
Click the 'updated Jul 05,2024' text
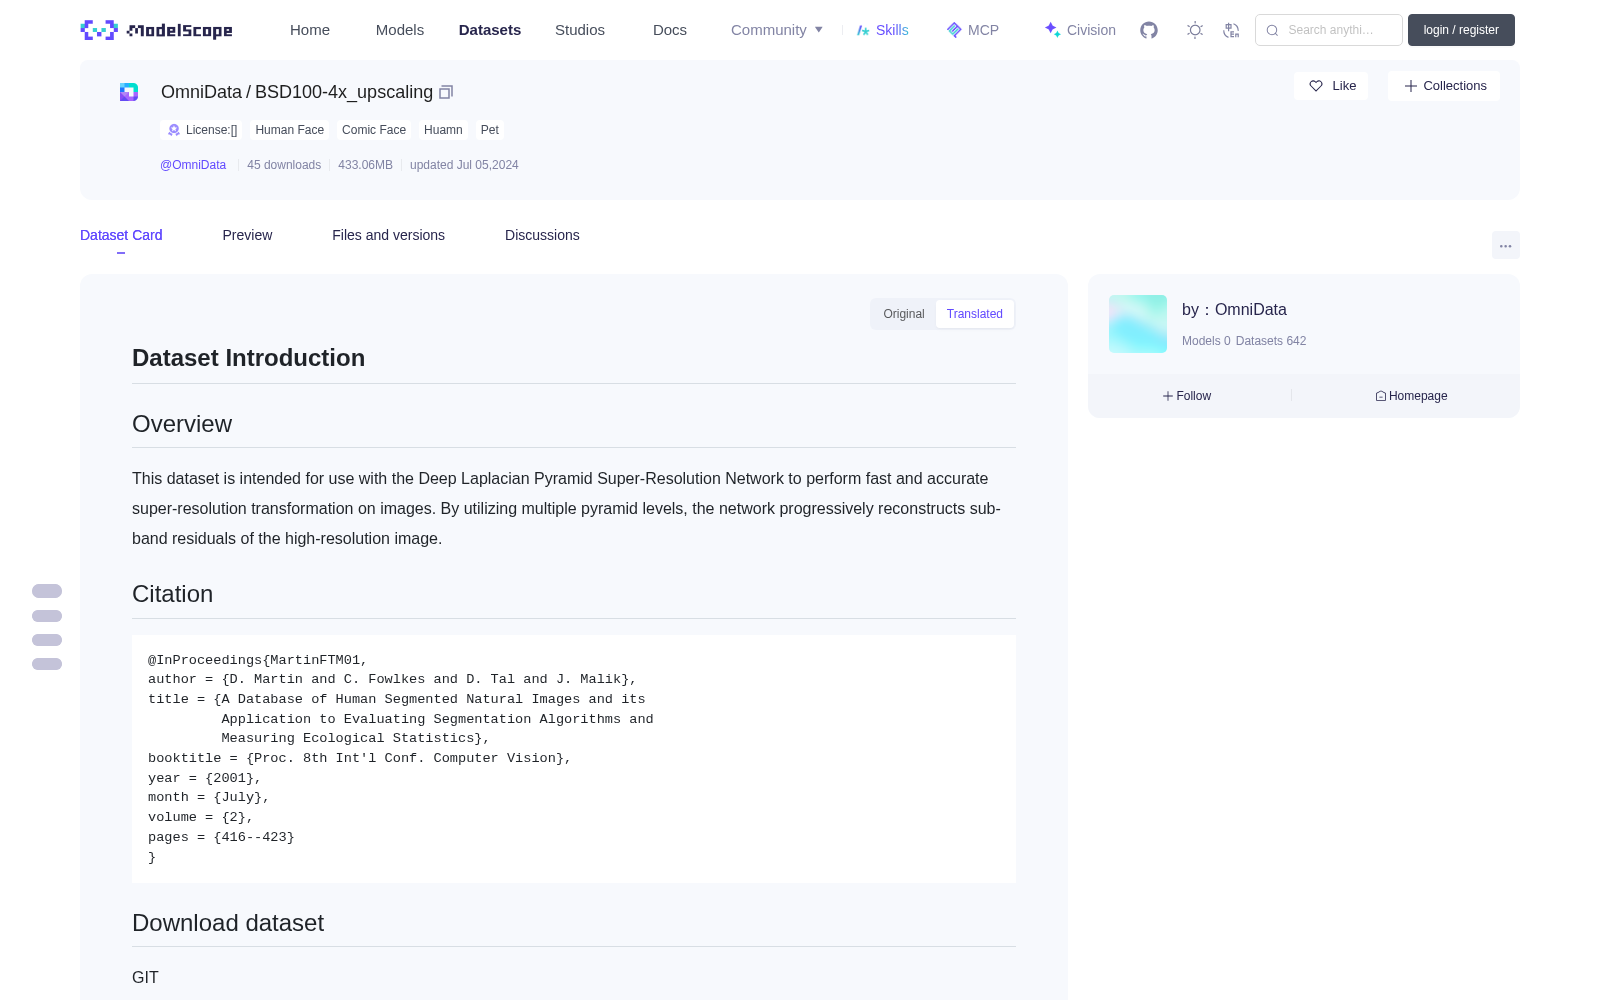464,165
